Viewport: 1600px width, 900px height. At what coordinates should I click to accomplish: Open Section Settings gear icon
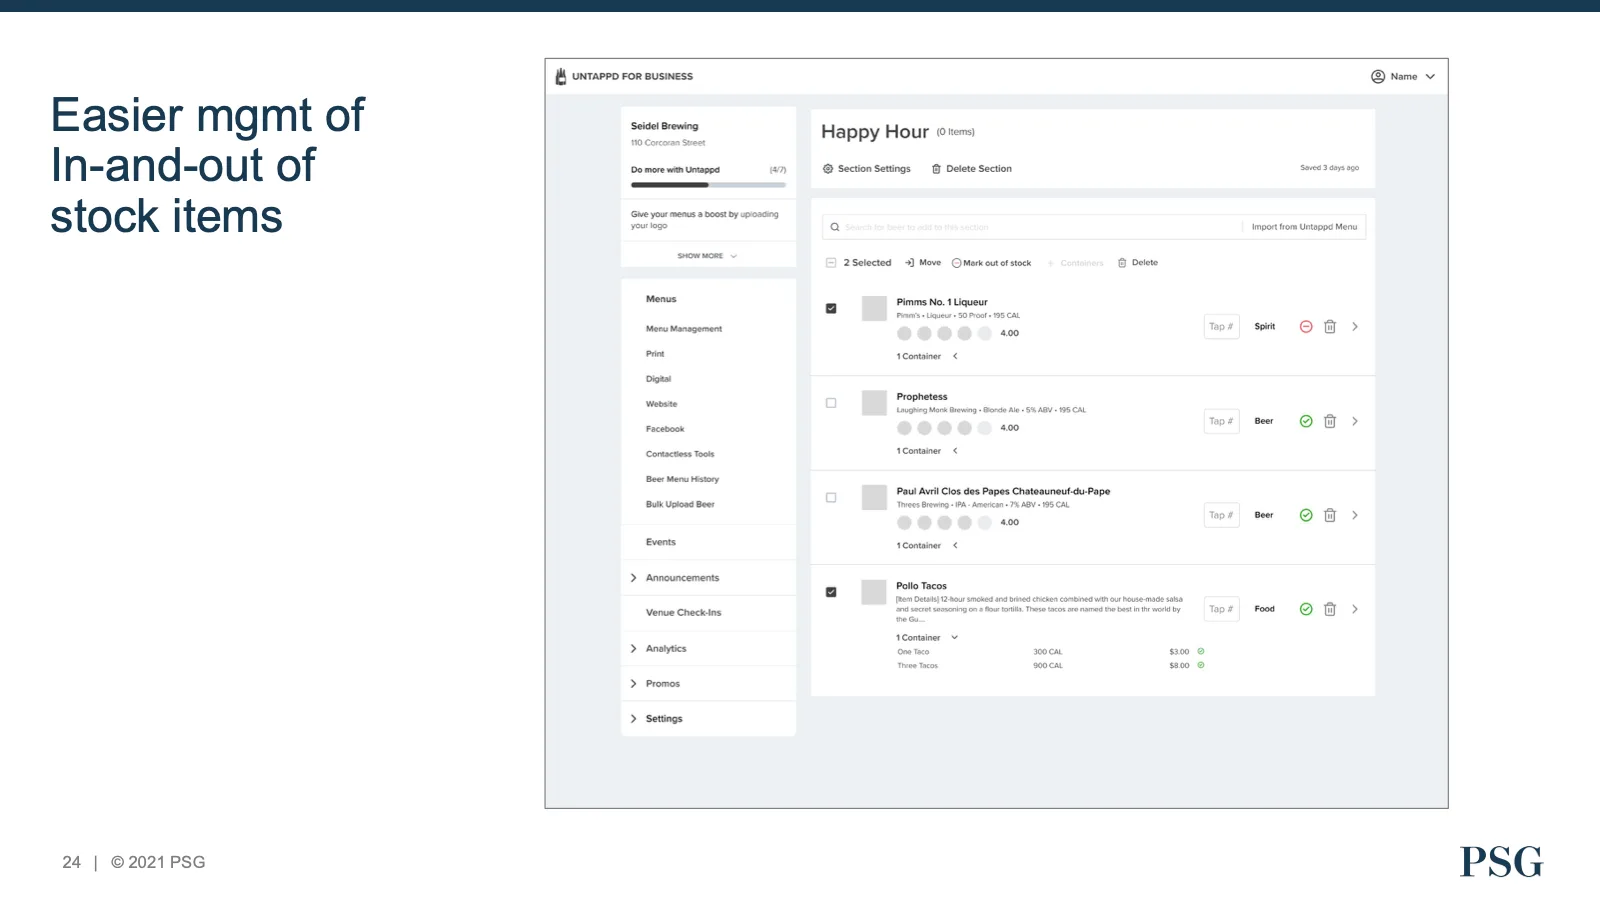point(828,169)
